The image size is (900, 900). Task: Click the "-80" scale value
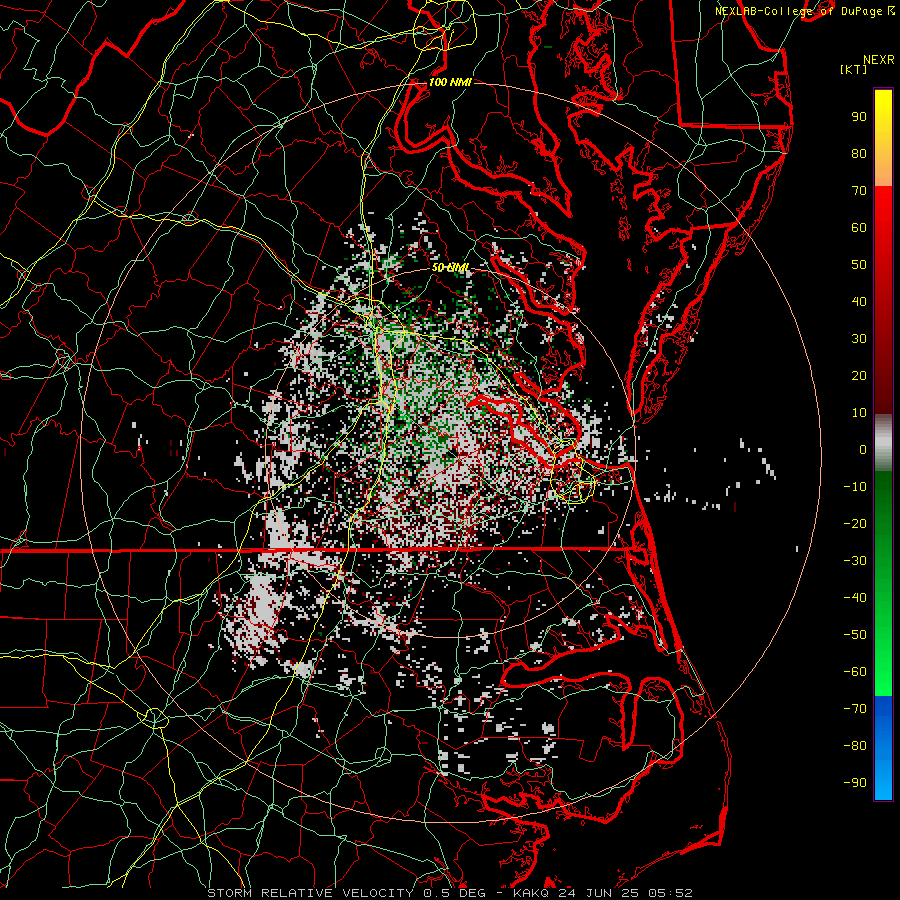coord(855,746)
